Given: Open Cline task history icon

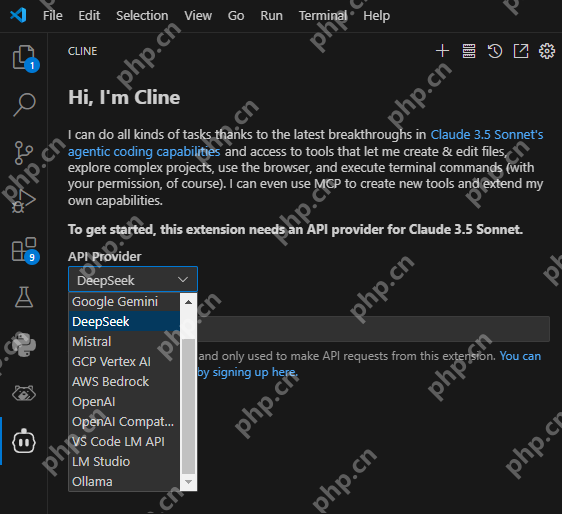Looking at the screenshot, I should pyautogui.click(x=495, y=51).
